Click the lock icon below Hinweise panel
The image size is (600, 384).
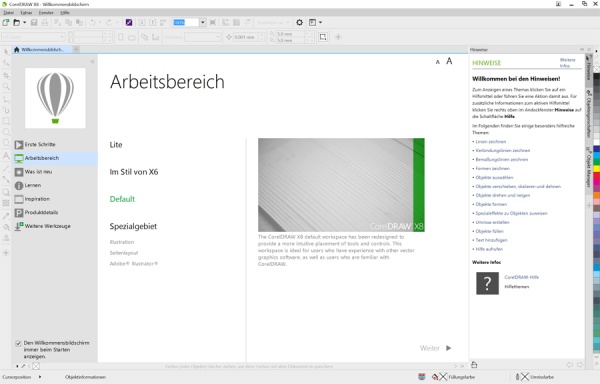tap(474, 365)
